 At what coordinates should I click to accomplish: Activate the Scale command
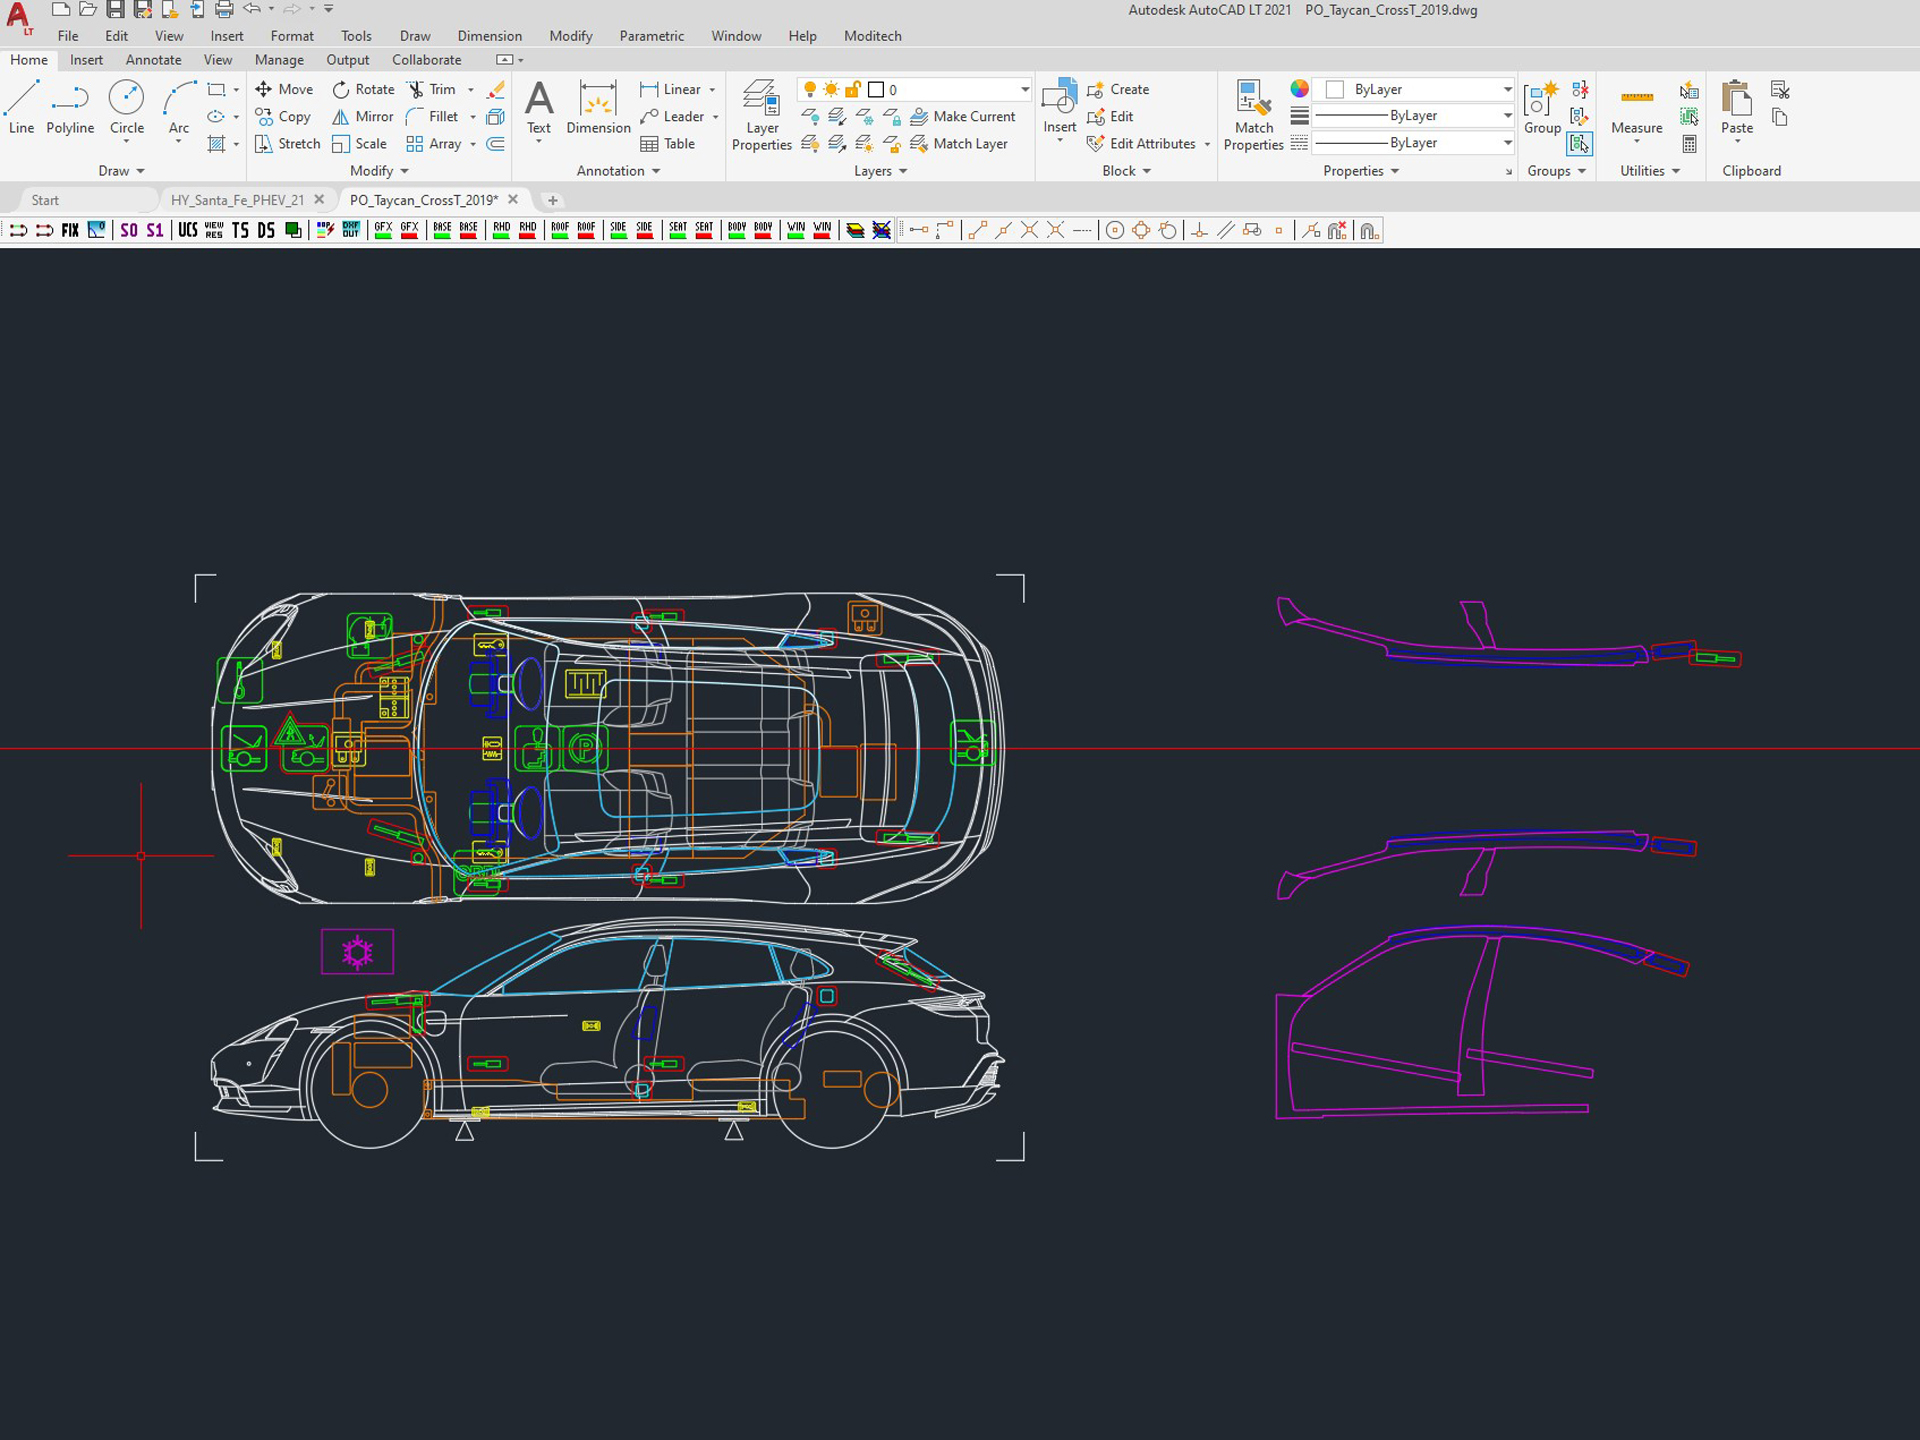359,143
